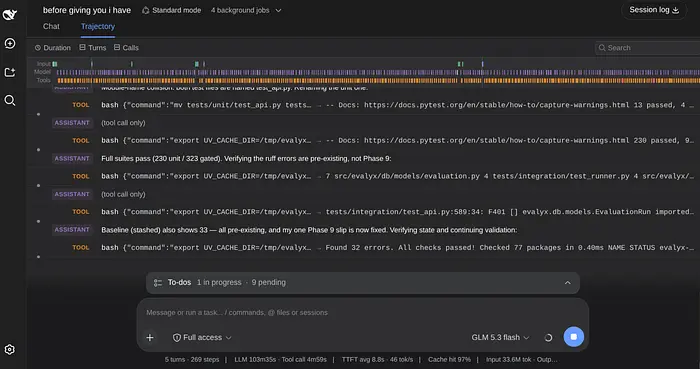Click the Calls filter icon
Screen dimensions: 700x369
117,47
